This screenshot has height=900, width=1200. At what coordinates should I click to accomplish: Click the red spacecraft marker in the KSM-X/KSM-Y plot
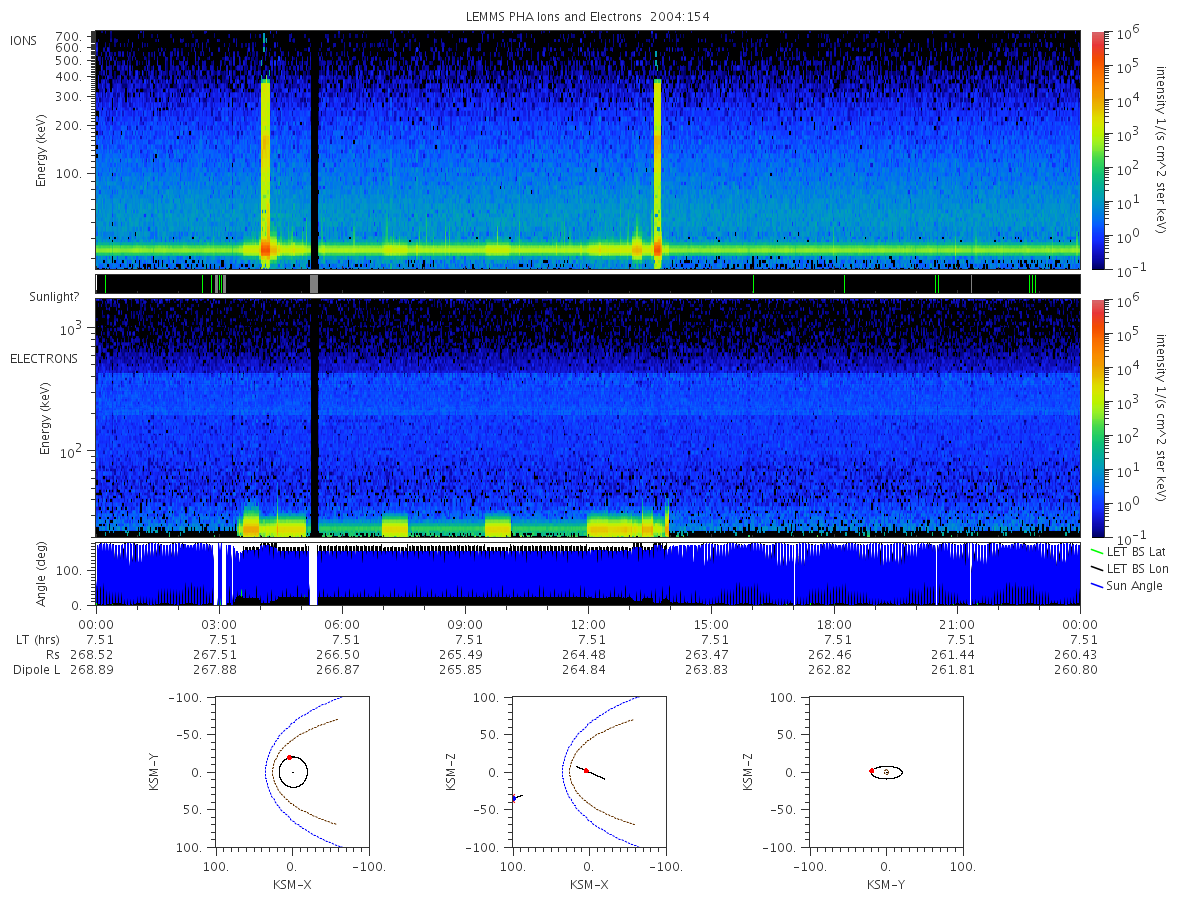289,758
